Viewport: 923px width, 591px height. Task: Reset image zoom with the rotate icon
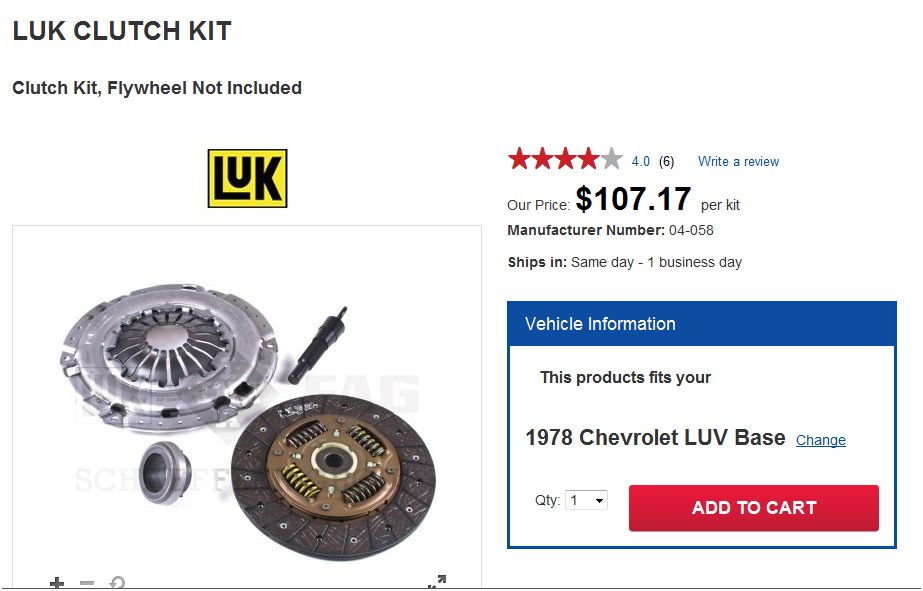pyautogui.click(x=117, y=583)
